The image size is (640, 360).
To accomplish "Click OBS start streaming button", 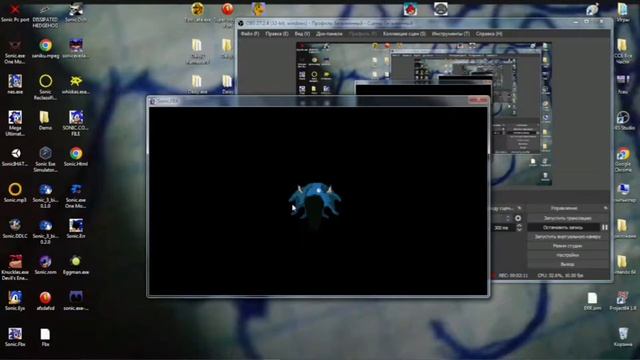I will tap(567, 218).
